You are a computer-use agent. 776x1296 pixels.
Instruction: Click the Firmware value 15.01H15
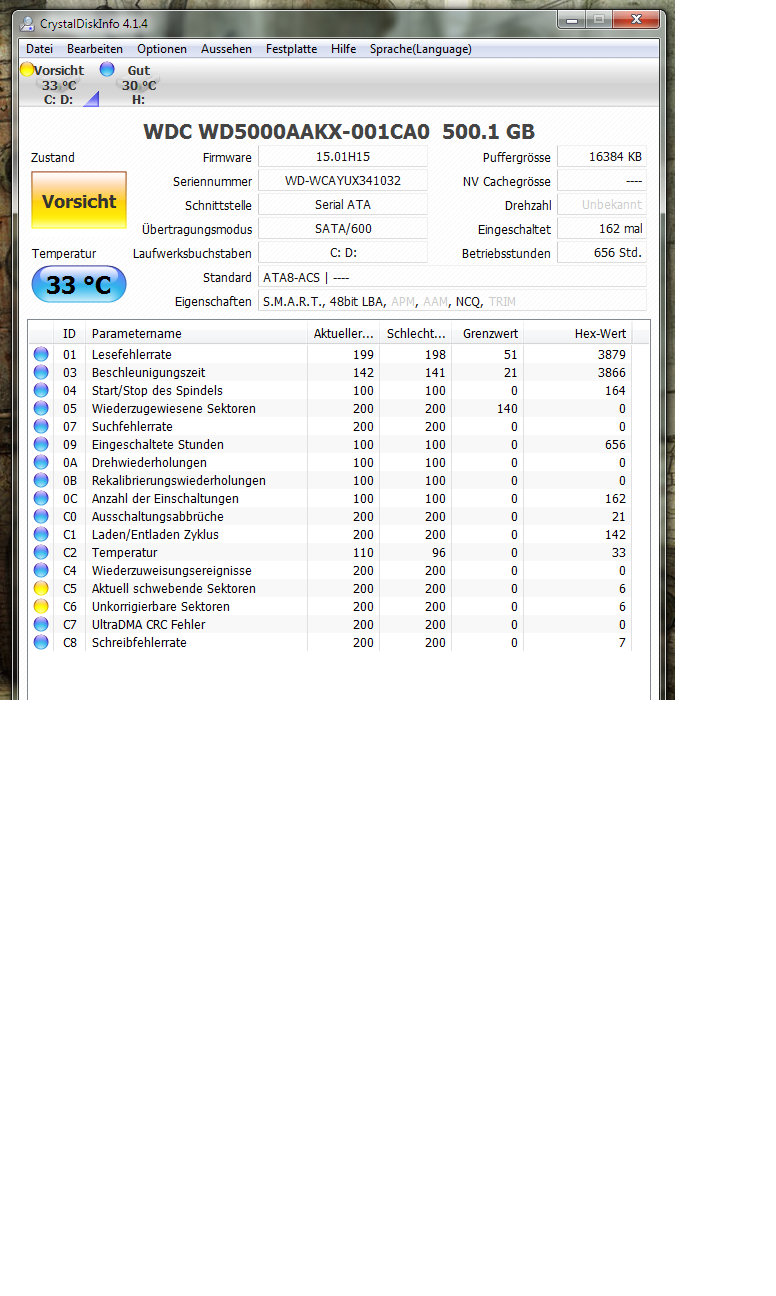(343, 157)
